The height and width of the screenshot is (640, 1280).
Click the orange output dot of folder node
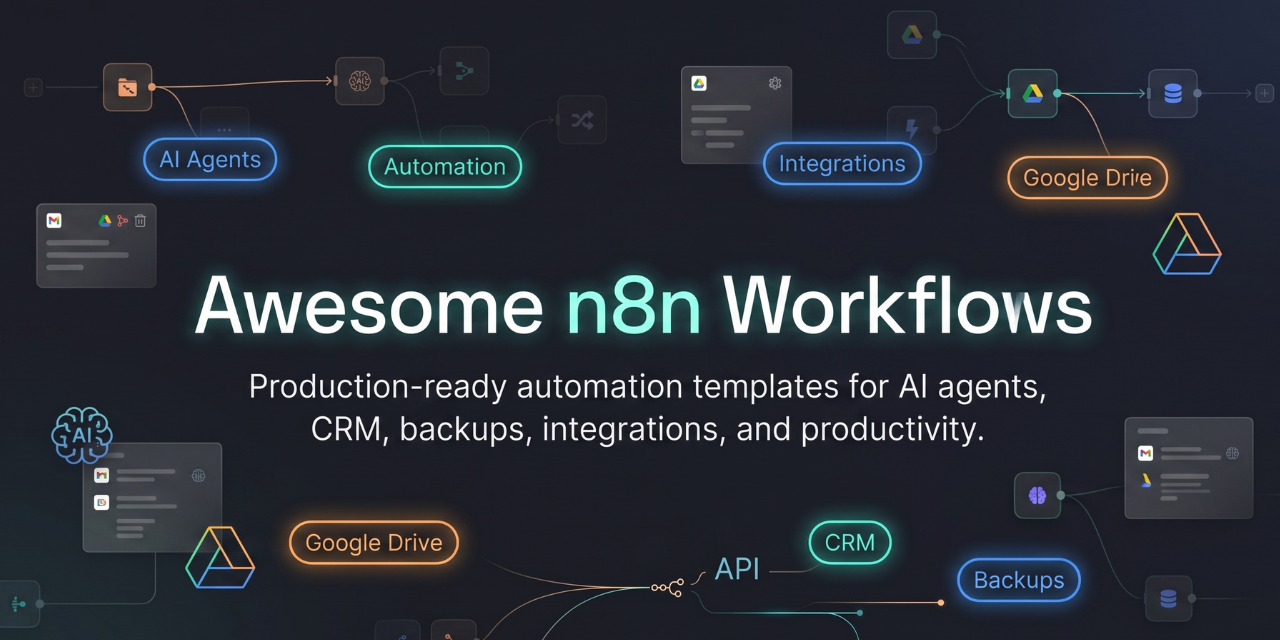pyautogui.click(x=152, y=87)
